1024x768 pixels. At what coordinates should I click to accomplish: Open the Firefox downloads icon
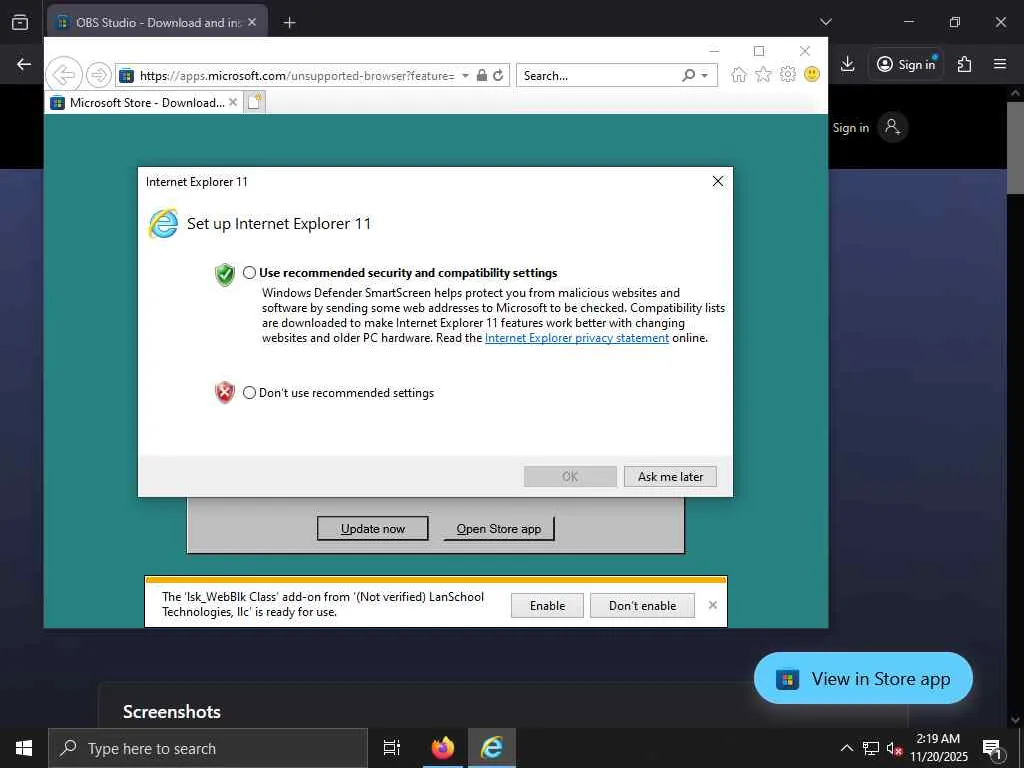click(847, 64)
